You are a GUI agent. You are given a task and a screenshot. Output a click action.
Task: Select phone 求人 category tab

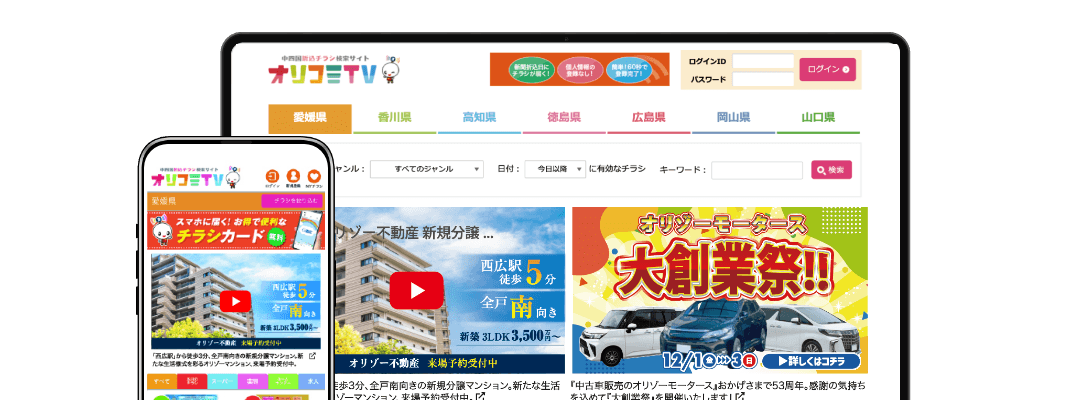tap(313, 381)
